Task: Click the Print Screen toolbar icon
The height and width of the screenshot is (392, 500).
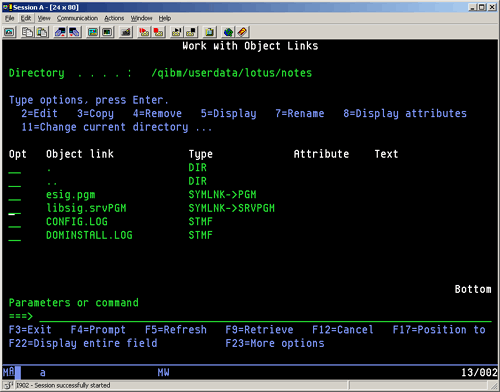Action: click(x=9, y=32)
